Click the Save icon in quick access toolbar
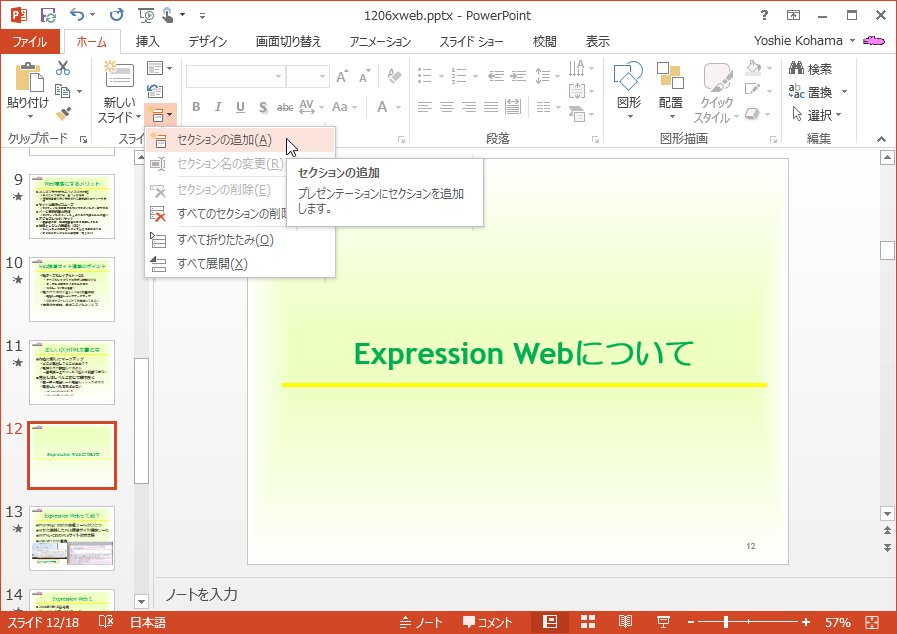The width and height of the screenshot is (897, 634). [48, 15]
